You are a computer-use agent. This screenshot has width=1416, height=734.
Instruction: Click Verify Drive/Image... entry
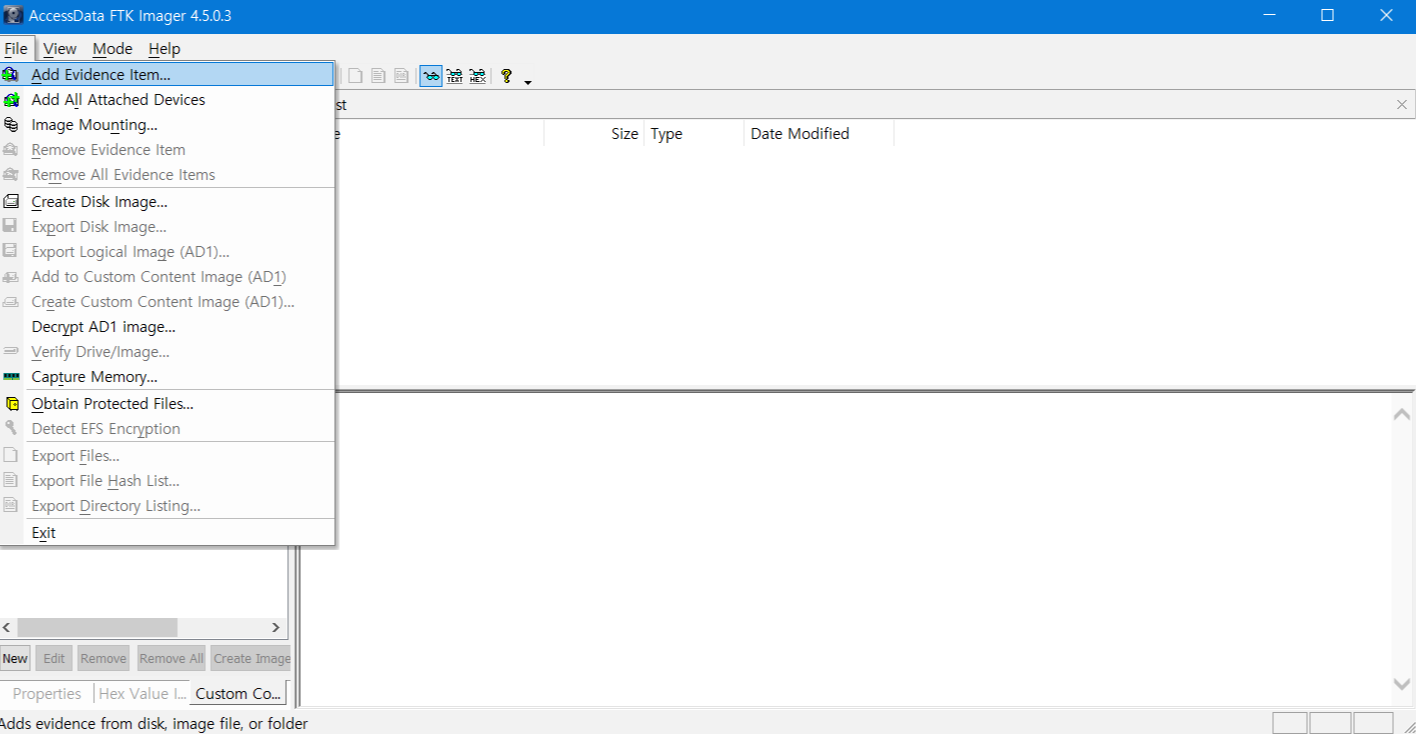click(167, 351)
